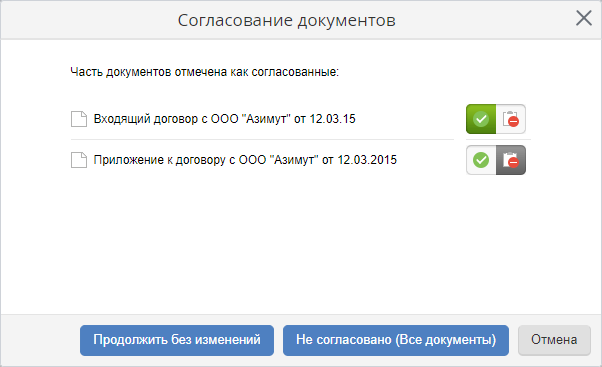This screenshot has height=367, width=602.
Task: Click the date 12.03.2015 in the appendix name
Action: (x=367, y=160)
